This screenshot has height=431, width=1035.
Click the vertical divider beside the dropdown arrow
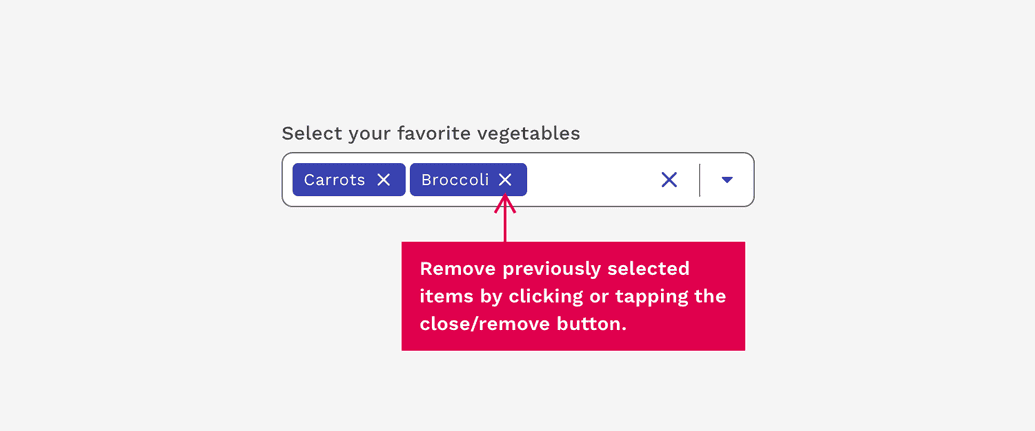699,180
